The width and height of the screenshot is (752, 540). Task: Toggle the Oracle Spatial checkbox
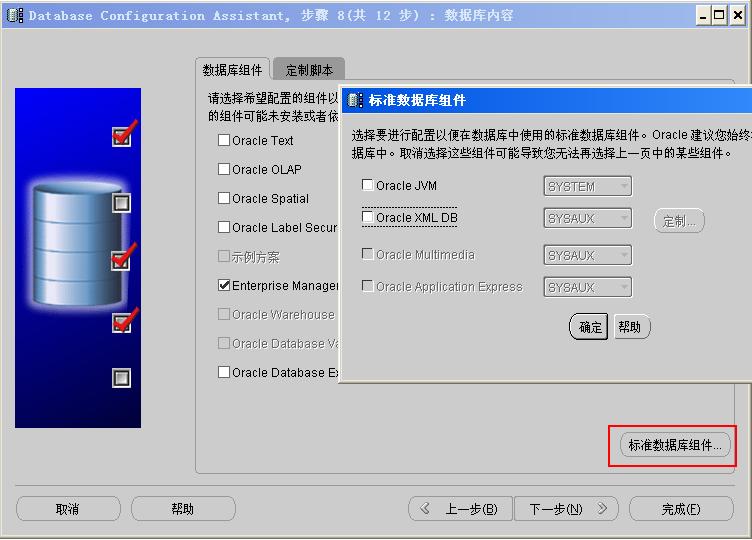(x=224, y=198)
